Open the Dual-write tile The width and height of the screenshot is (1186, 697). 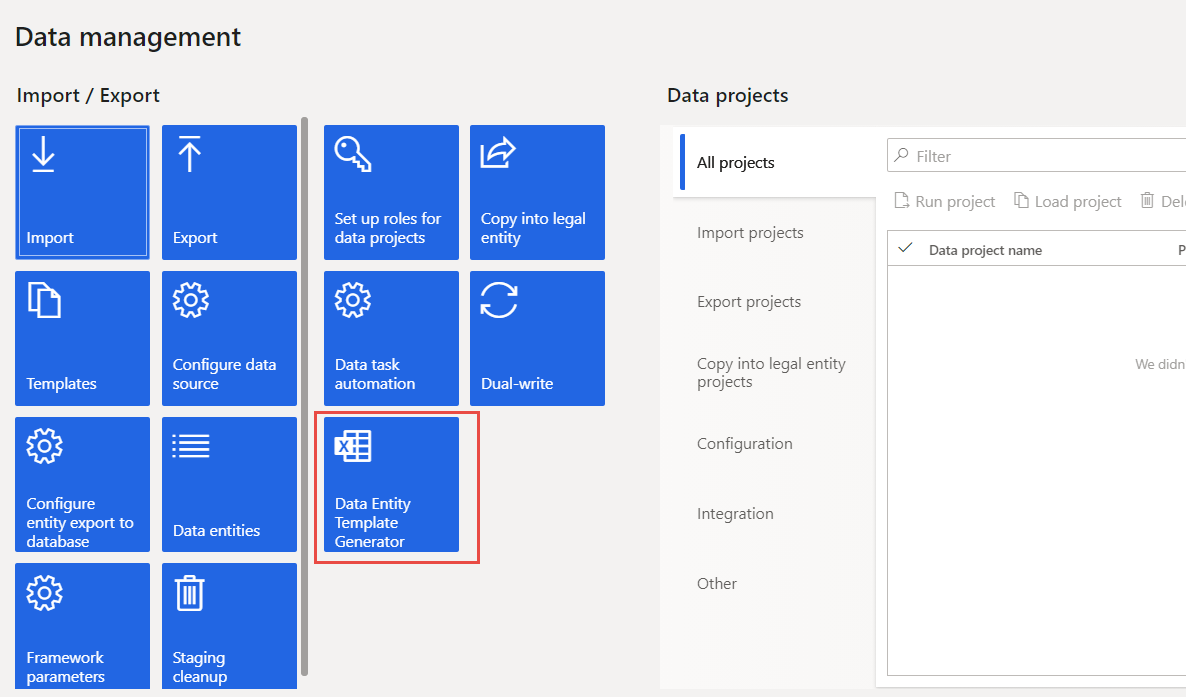coord(537,338)
